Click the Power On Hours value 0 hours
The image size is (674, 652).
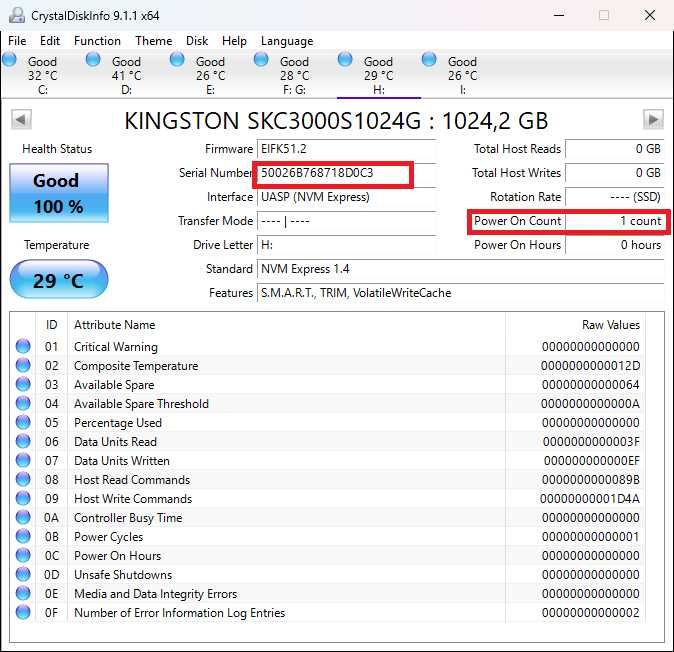tap(615, 245)
